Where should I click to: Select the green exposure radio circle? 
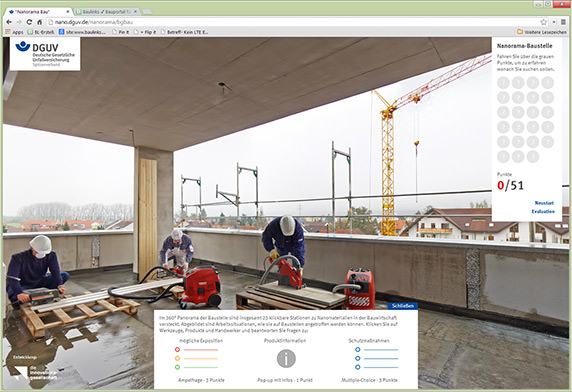coord(178,367)
